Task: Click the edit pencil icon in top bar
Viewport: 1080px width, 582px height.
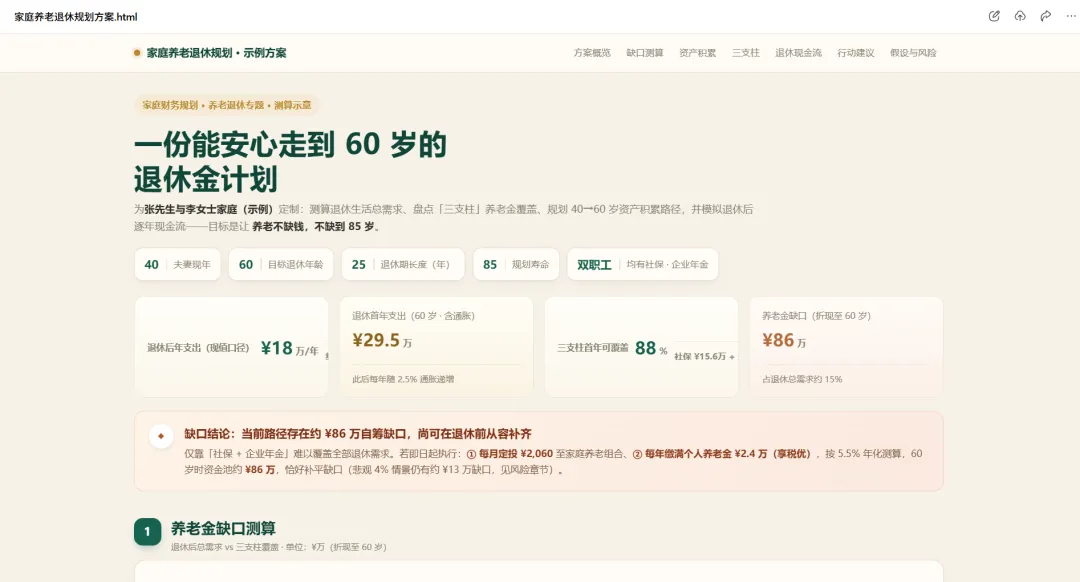Action: click(x=994, y=16)
